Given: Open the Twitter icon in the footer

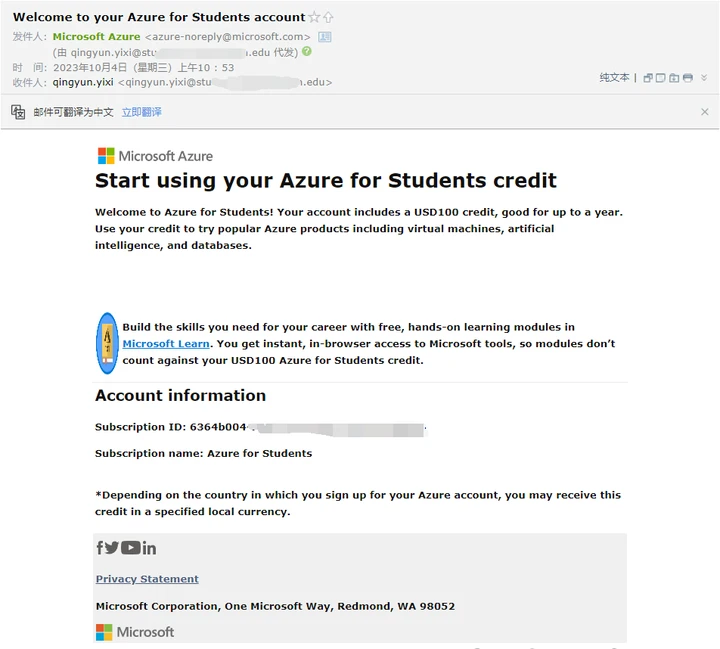Looking at the screenshot, I should coord(112,547).
